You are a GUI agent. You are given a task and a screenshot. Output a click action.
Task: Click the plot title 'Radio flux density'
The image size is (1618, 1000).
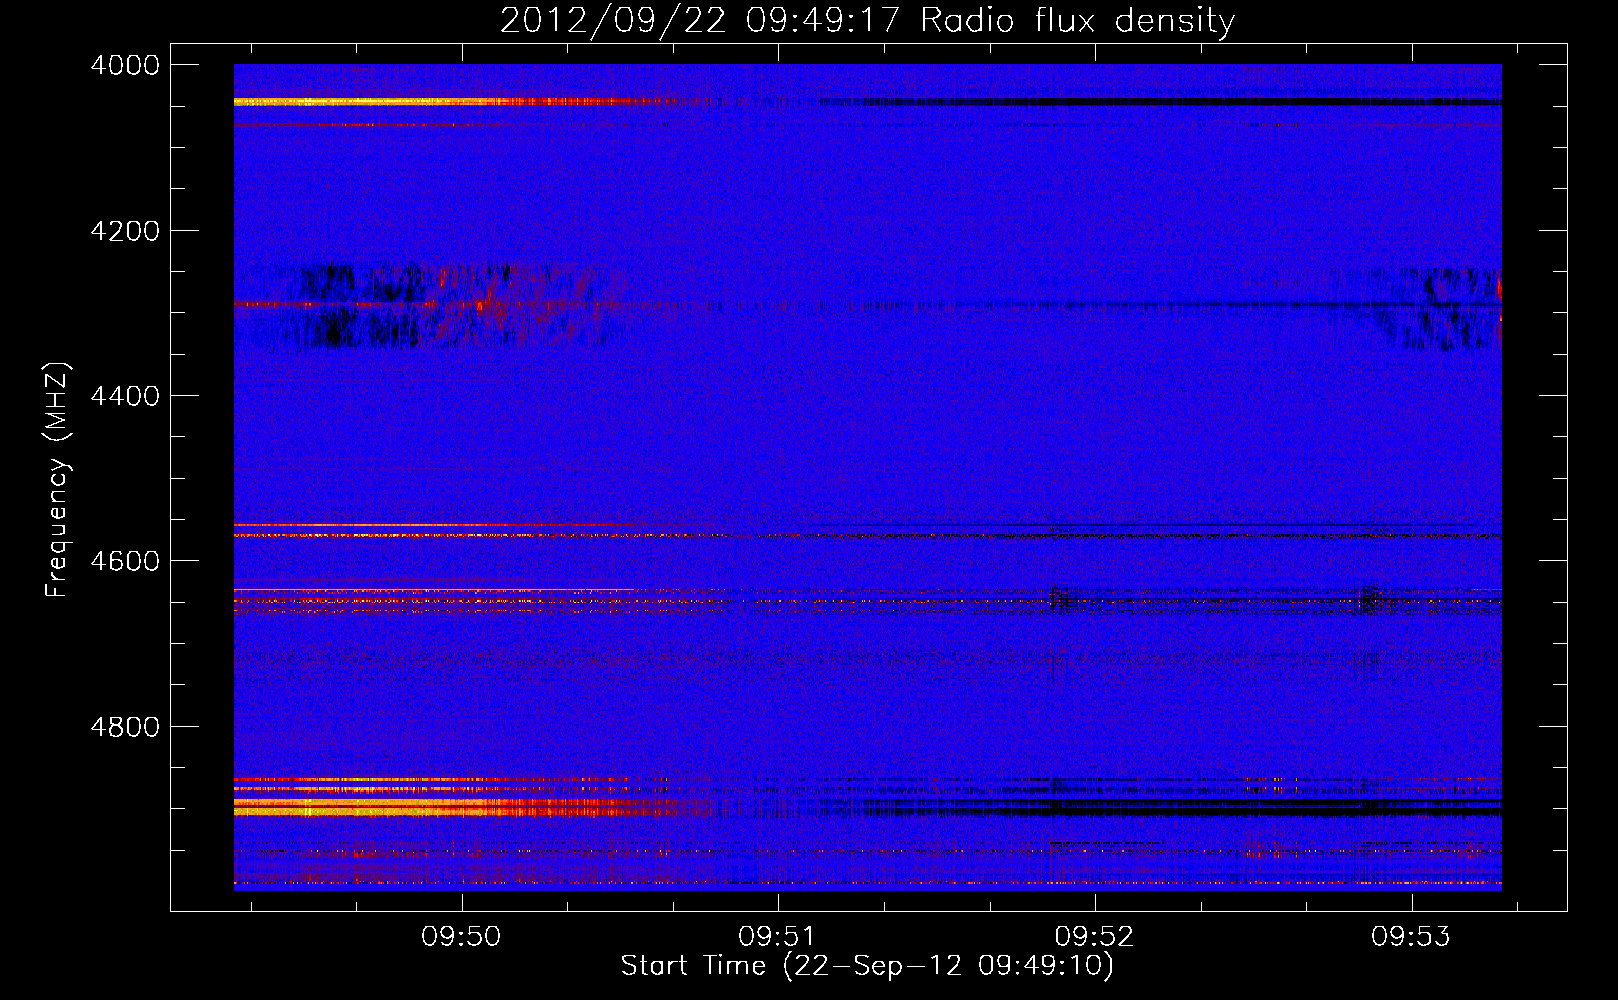click(1077, 21)
